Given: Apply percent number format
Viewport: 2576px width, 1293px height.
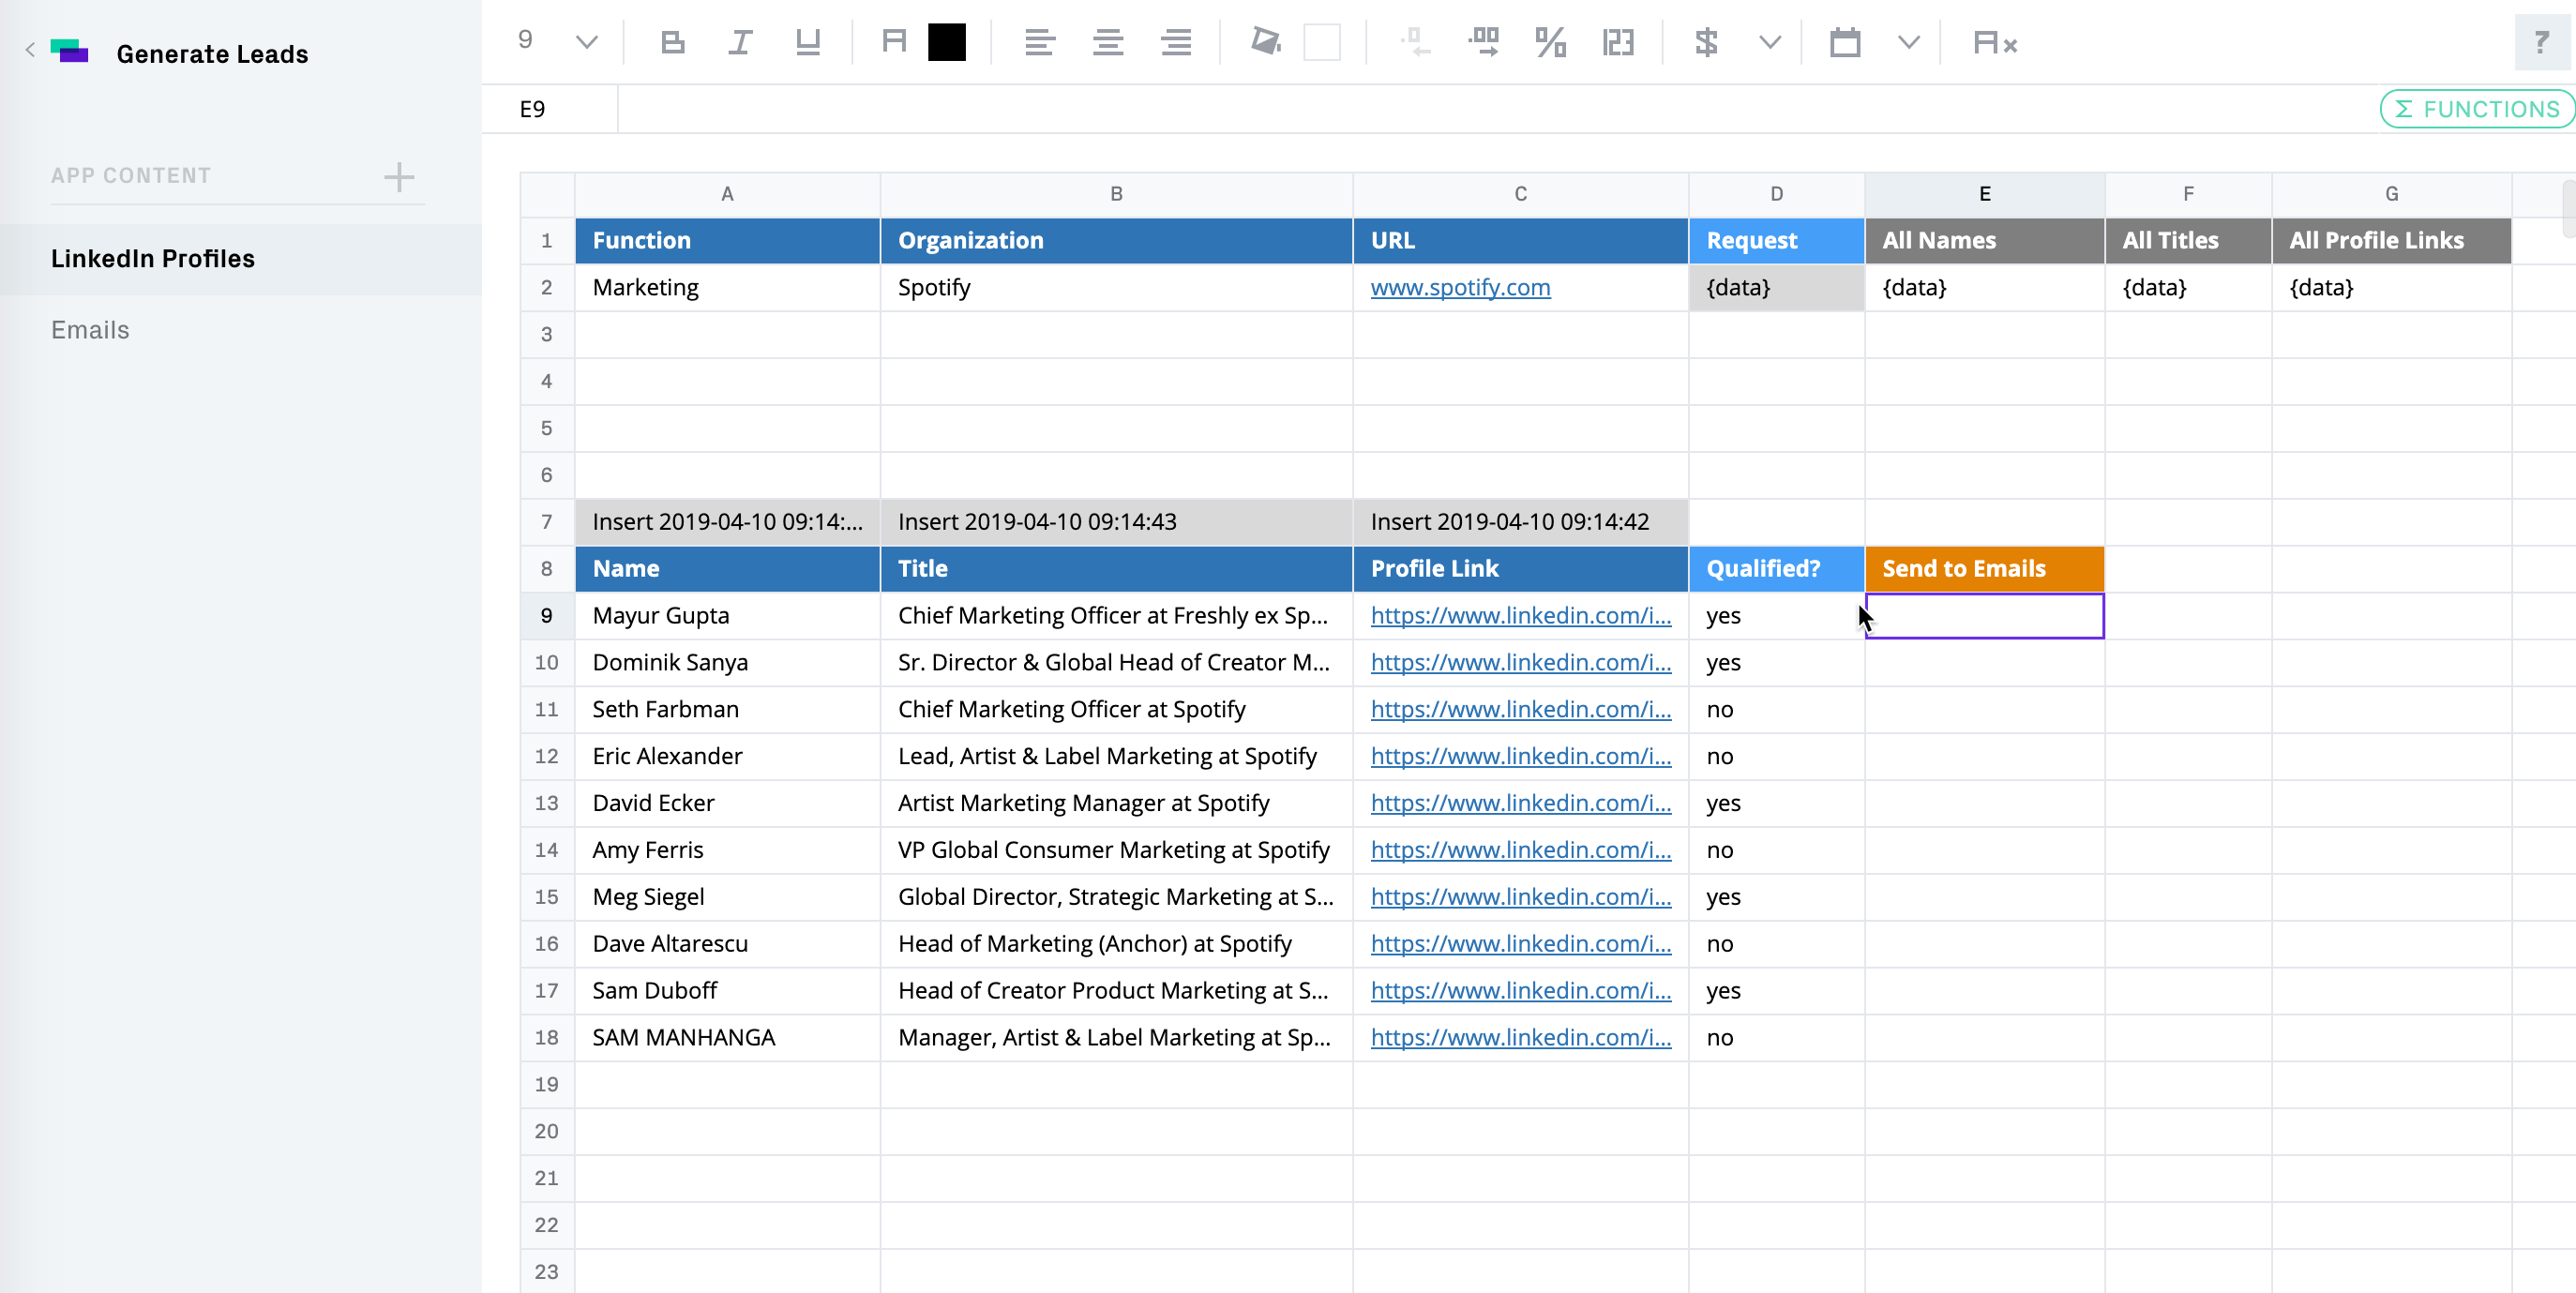Looking at the screenshot, I should point(1549,42).
